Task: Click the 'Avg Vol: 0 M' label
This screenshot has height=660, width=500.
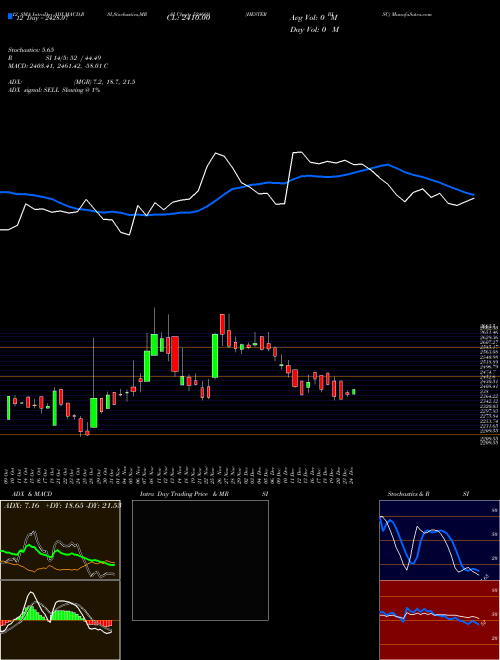Action: click(x=314, y=18)
